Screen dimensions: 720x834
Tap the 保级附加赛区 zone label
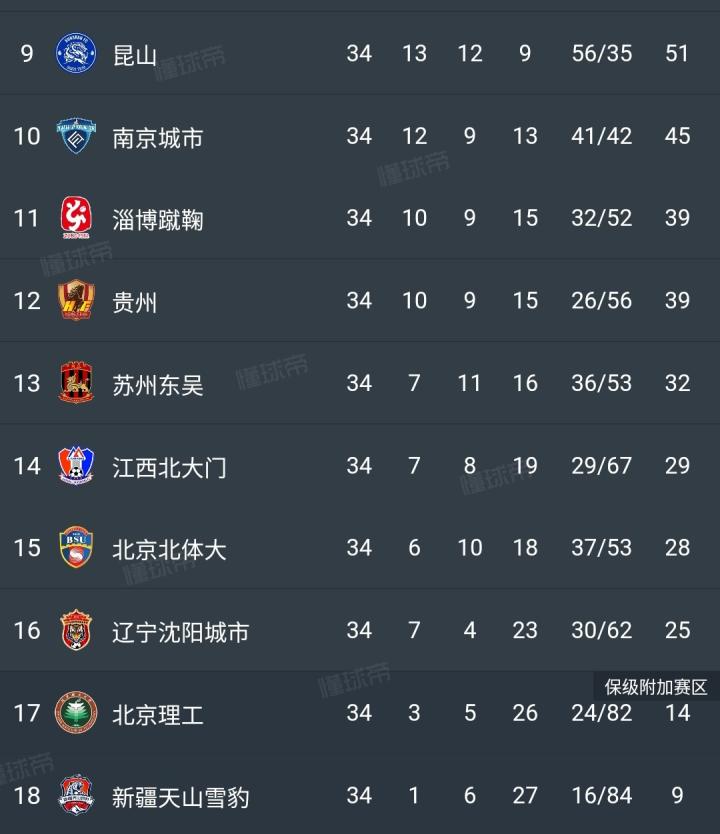pyautogui.click(x=656, y=687)
